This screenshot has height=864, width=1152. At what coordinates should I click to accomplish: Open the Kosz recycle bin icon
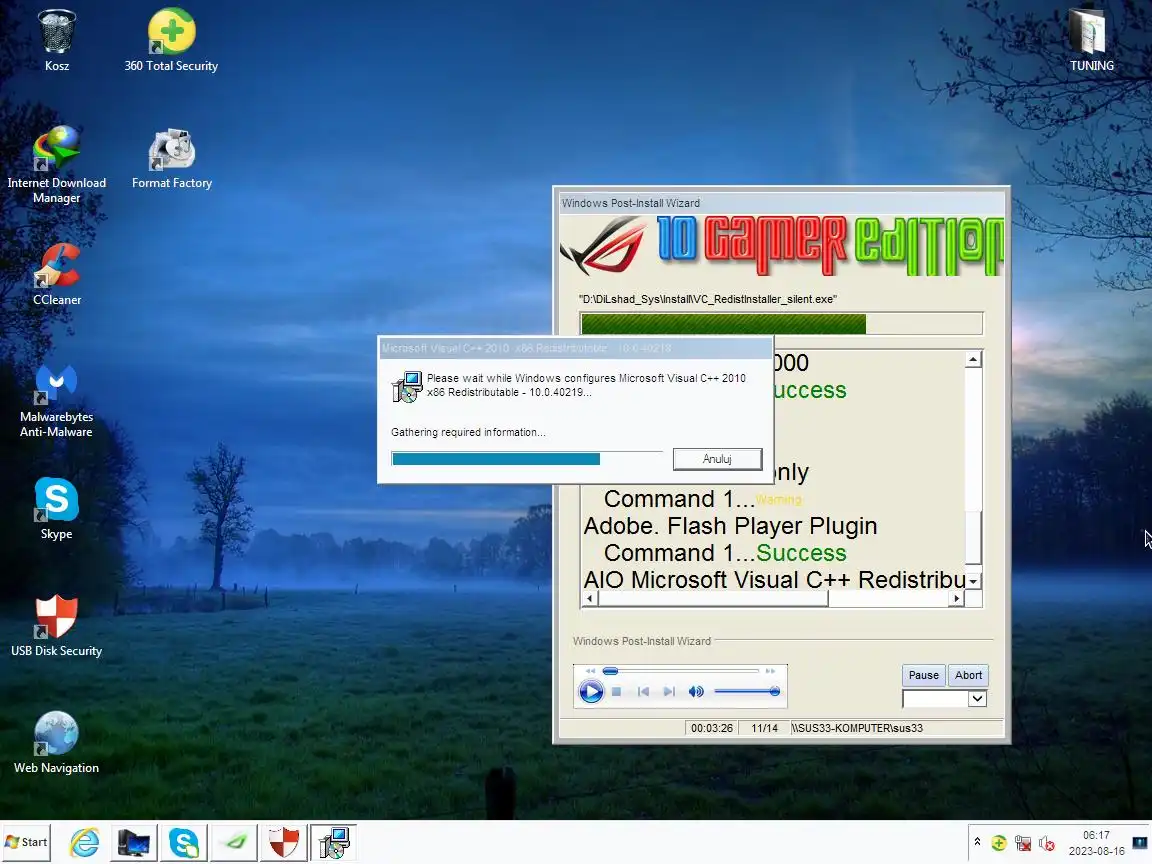tap(57, 40)
